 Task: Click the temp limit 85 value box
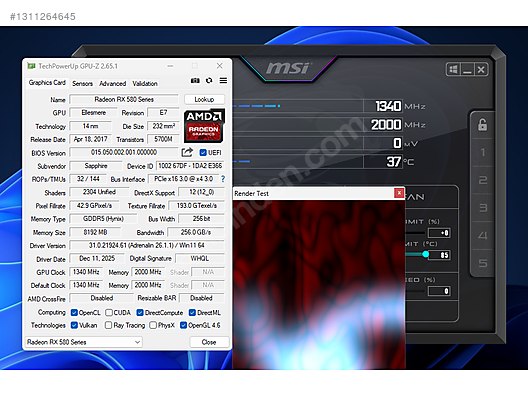coord(439,255)
